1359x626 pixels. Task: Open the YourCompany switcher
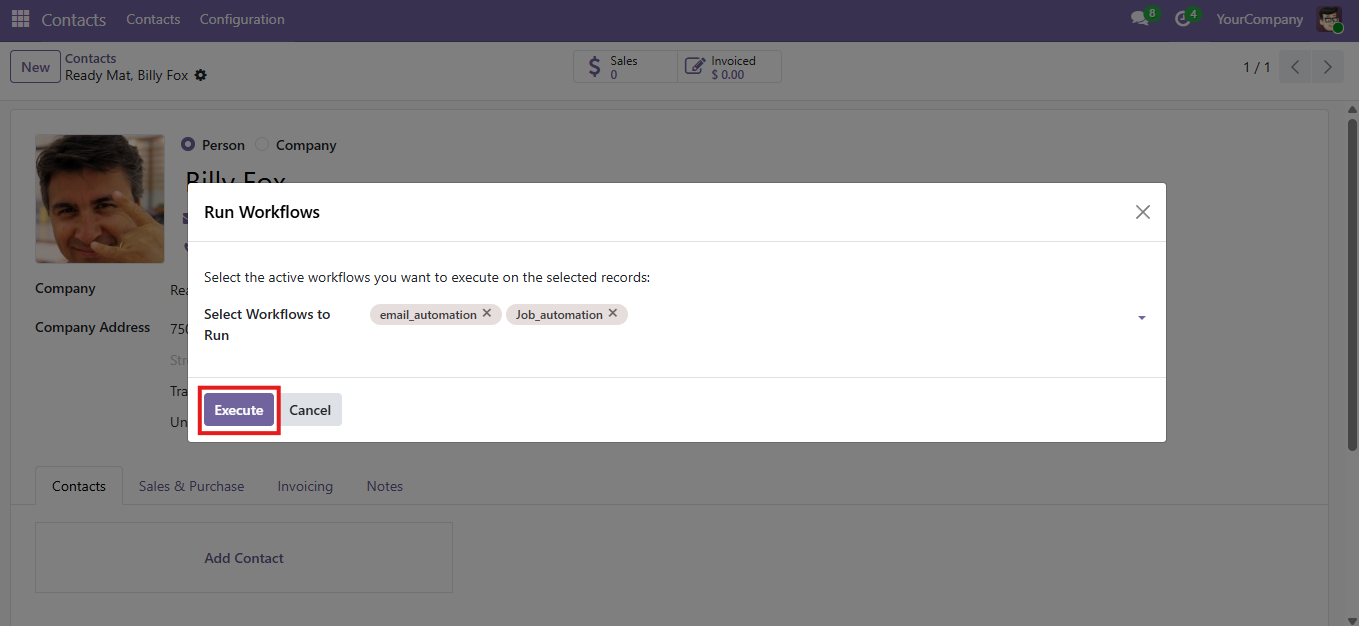[x=1260, y=19]
